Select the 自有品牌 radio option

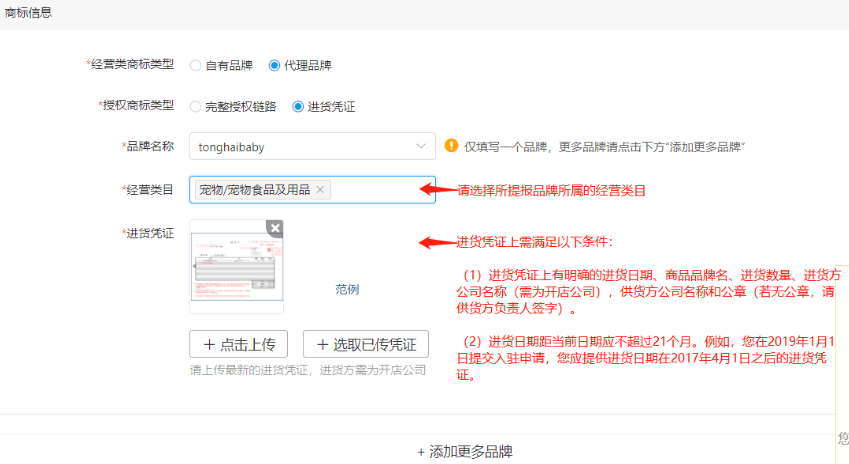point(195,66)
